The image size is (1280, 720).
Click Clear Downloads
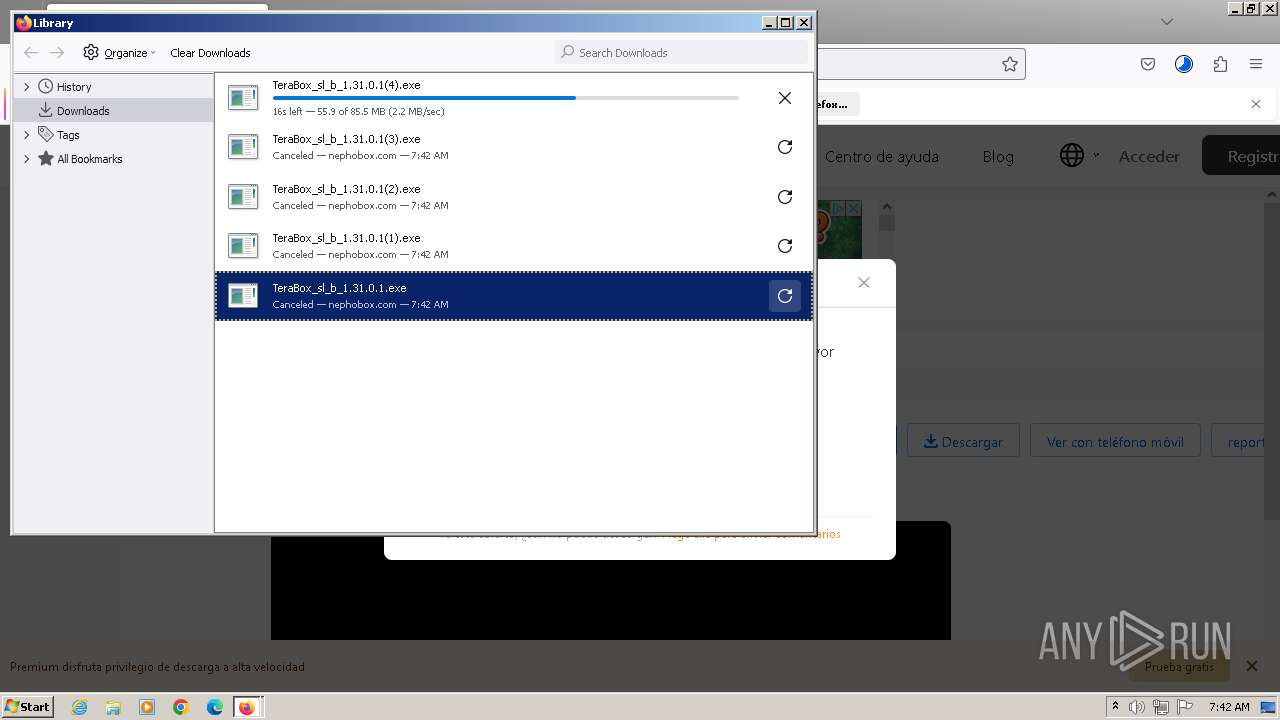click(x=210, y=53)
